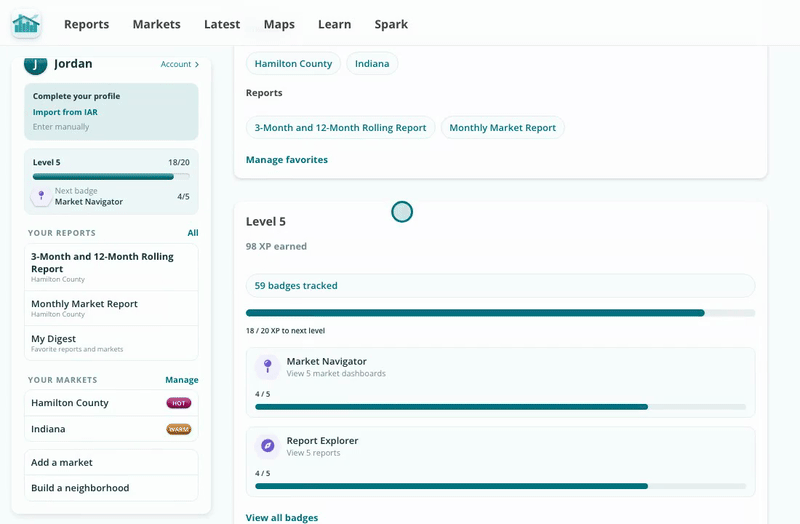
Task: Open the 3-Month and 12-Month Rolling Report chip
Action: click(340, 128)
